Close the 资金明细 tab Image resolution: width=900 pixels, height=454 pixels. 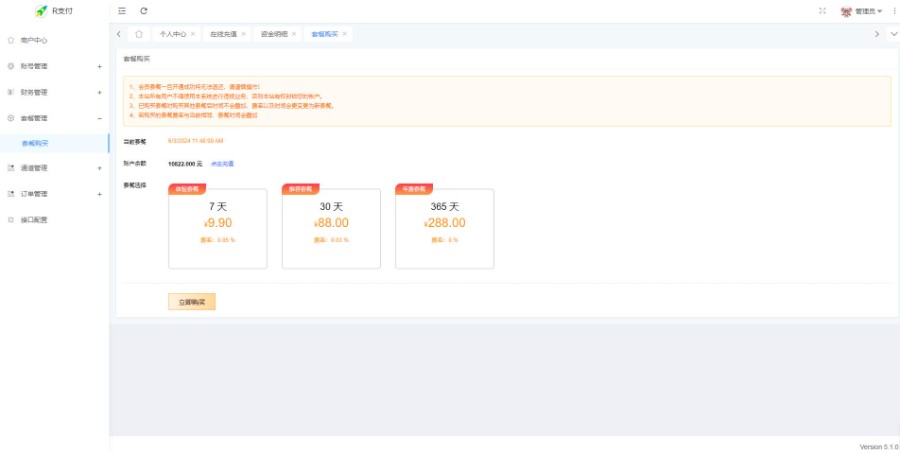click(294, 34)
